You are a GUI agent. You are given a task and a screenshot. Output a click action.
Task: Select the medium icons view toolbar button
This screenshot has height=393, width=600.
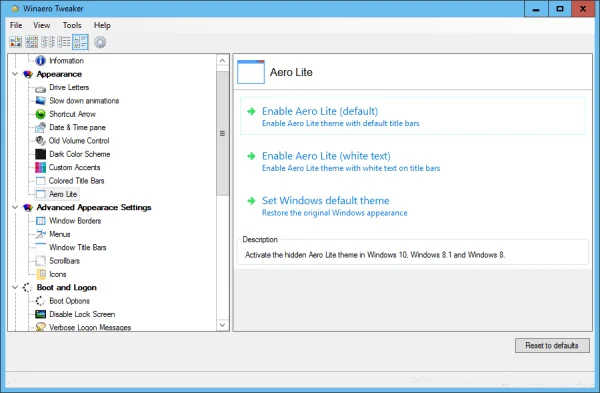coord(31,42)
